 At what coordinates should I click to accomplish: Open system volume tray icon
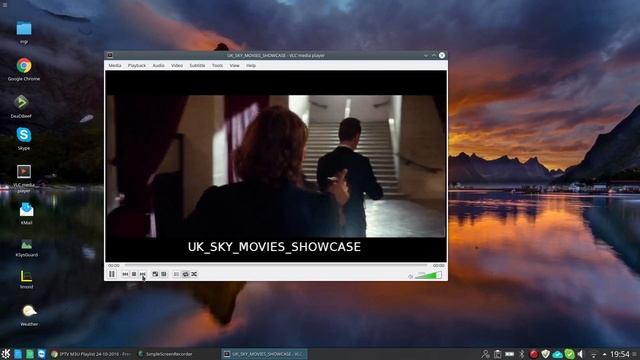point(581,354)
